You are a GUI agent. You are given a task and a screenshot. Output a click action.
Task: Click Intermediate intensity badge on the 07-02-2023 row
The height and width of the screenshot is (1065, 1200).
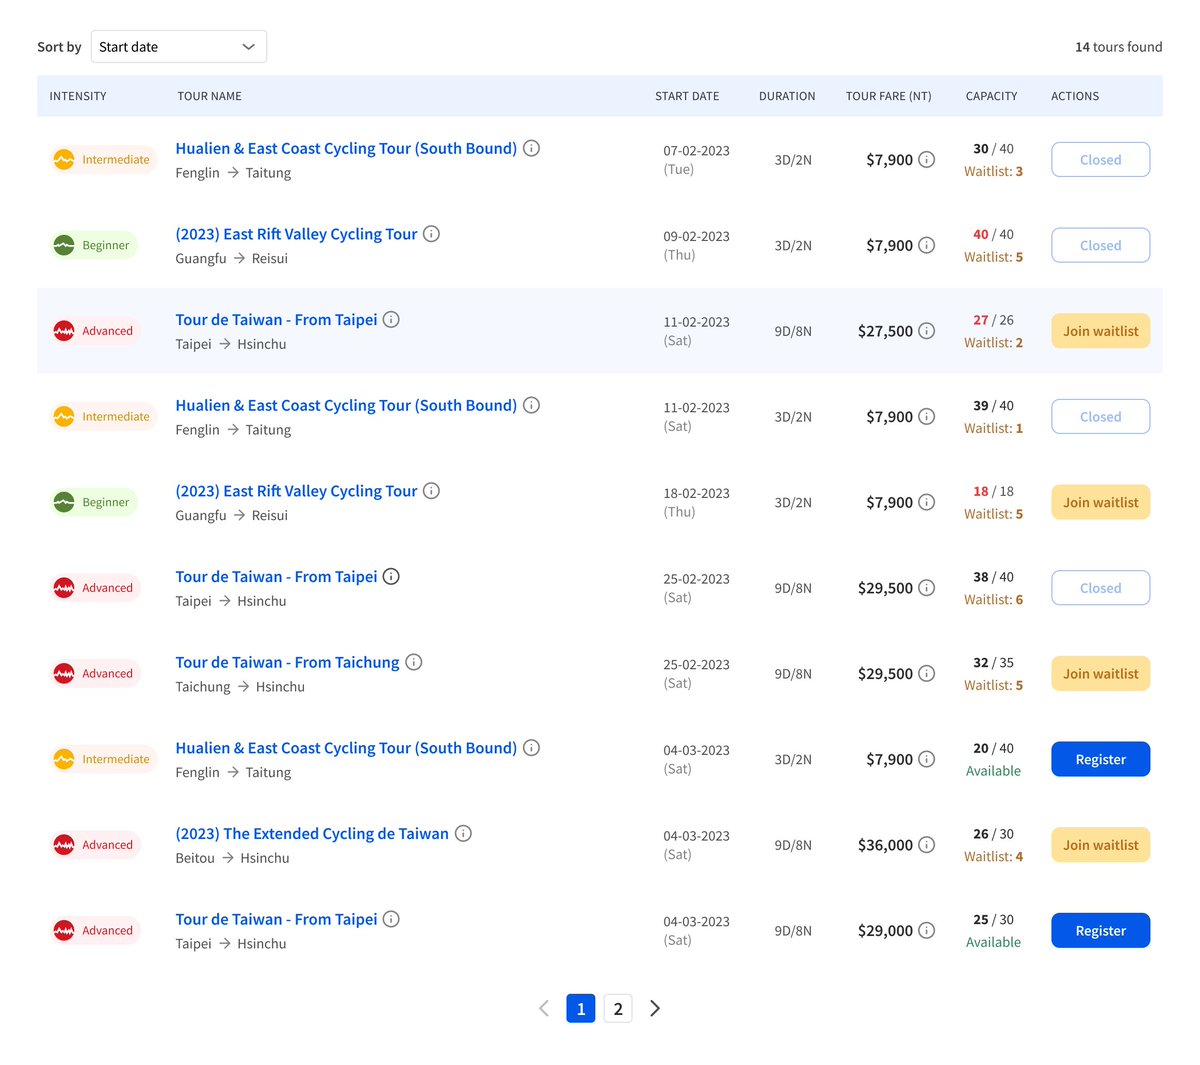(x=104, y=160)
